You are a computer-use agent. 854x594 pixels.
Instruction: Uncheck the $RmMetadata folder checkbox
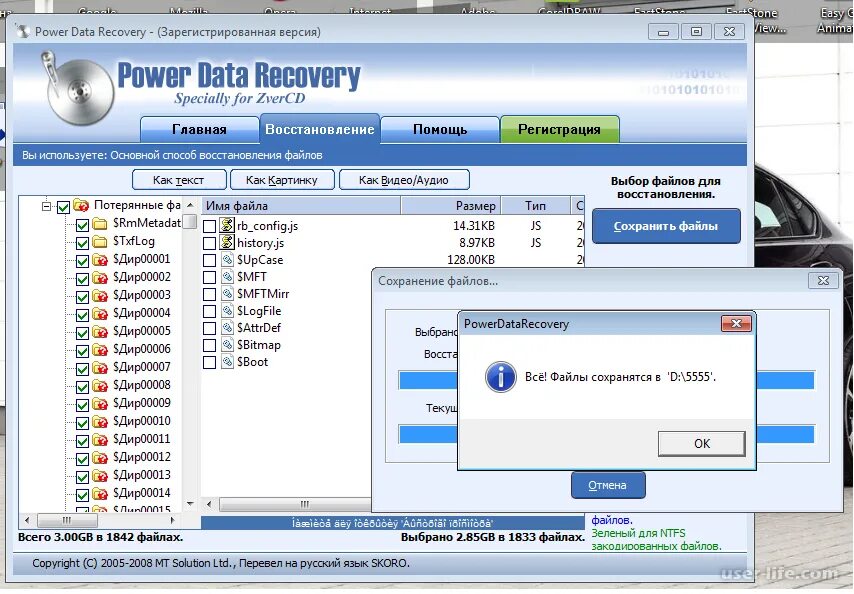point(82,225)
